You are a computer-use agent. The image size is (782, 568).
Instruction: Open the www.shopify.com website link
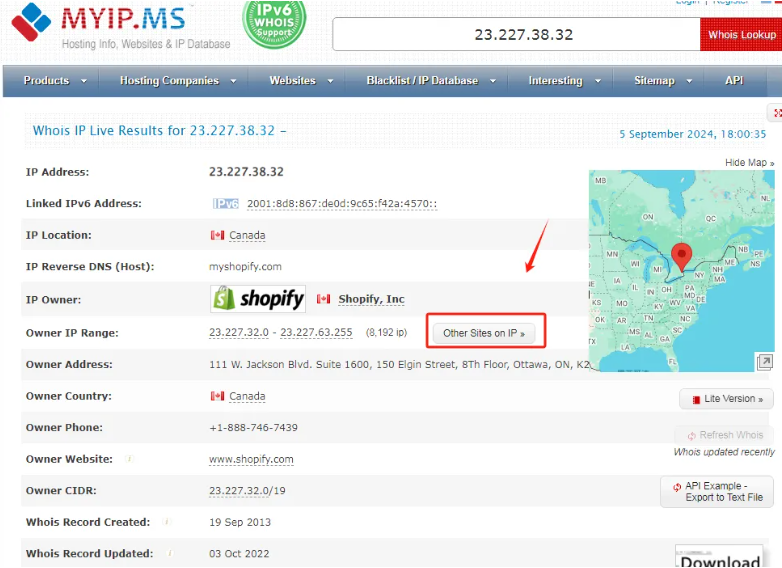coord(251,459)
